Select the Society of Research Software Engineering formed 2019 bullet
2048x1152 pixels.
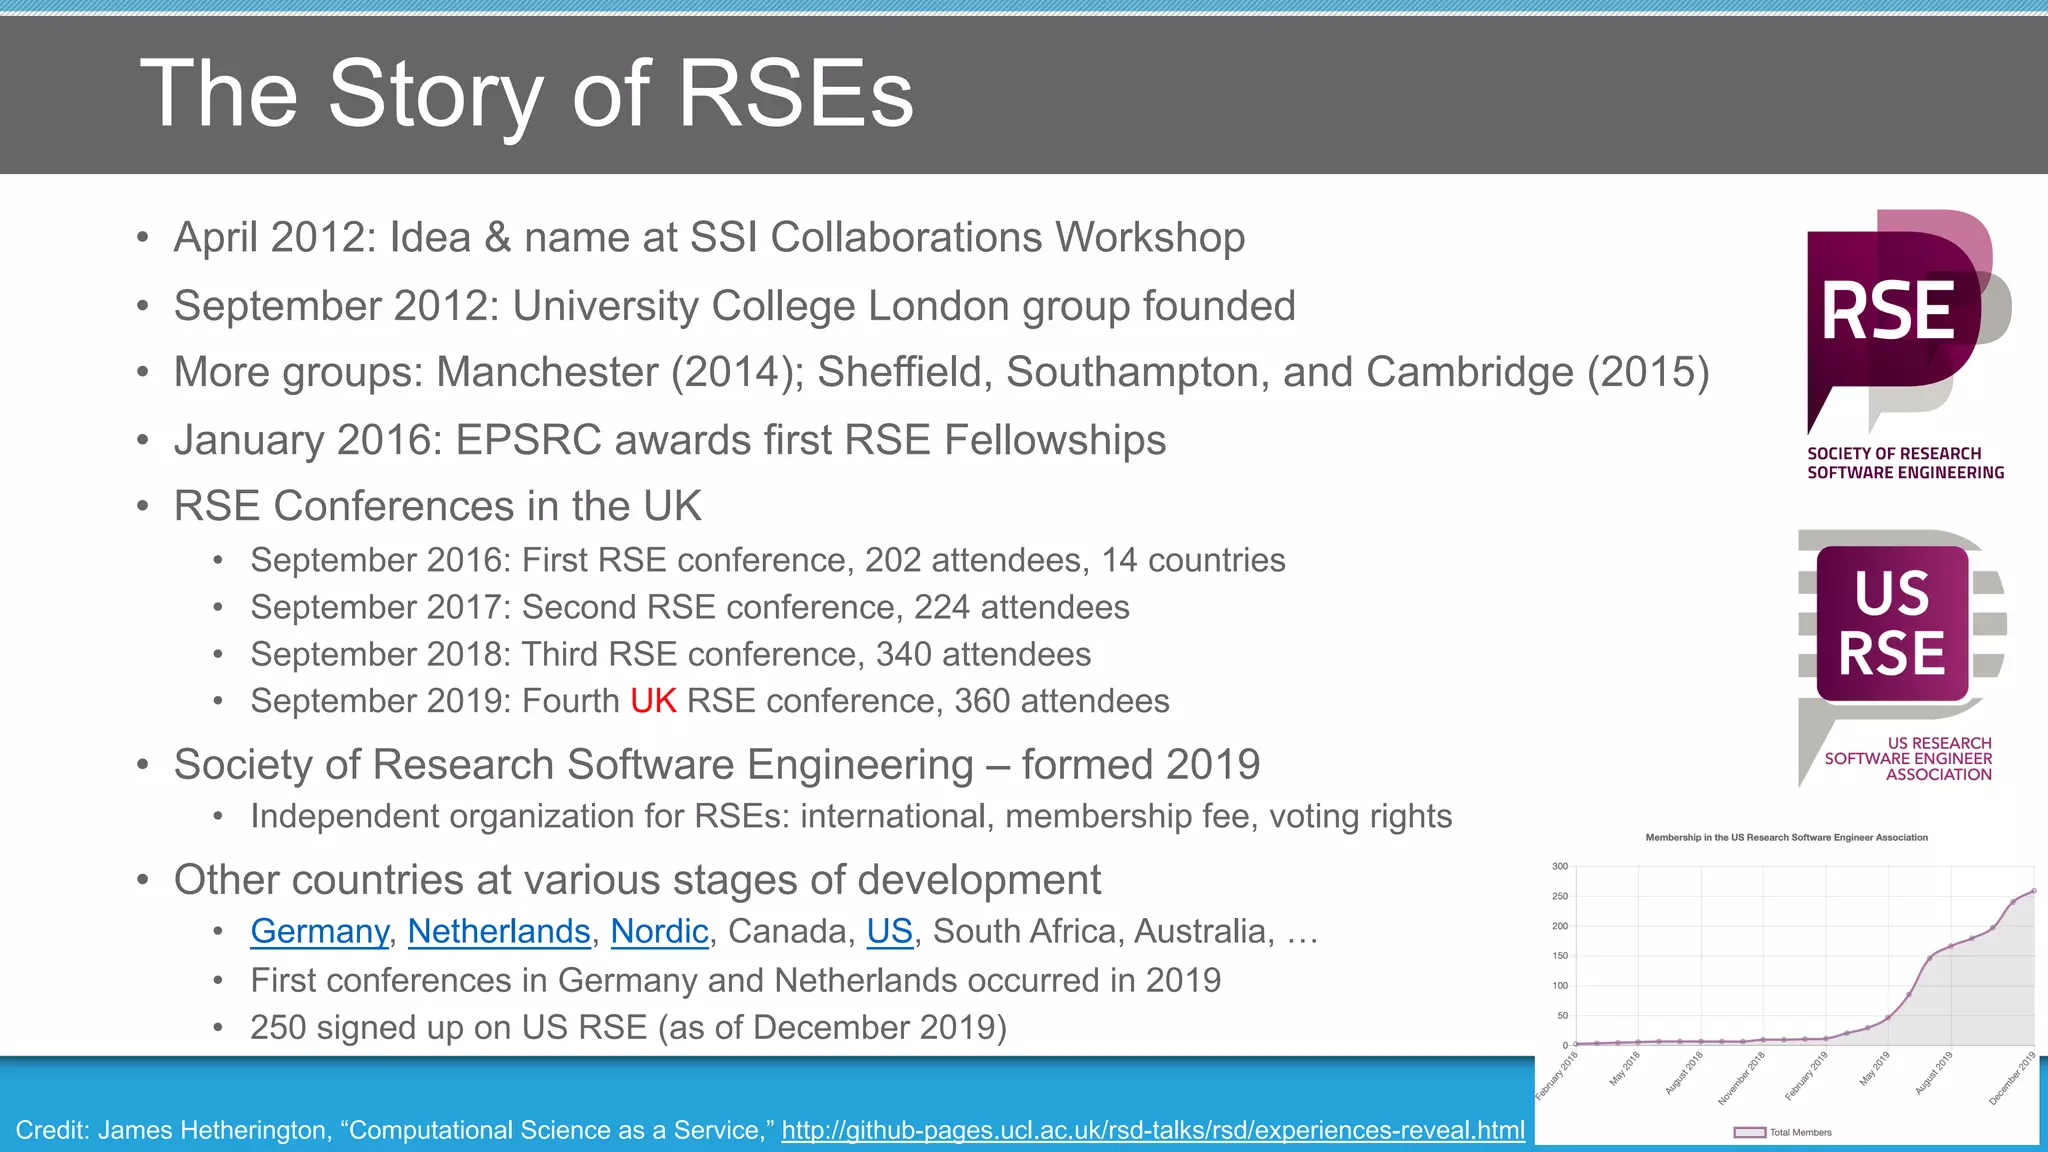coord(716,765)
